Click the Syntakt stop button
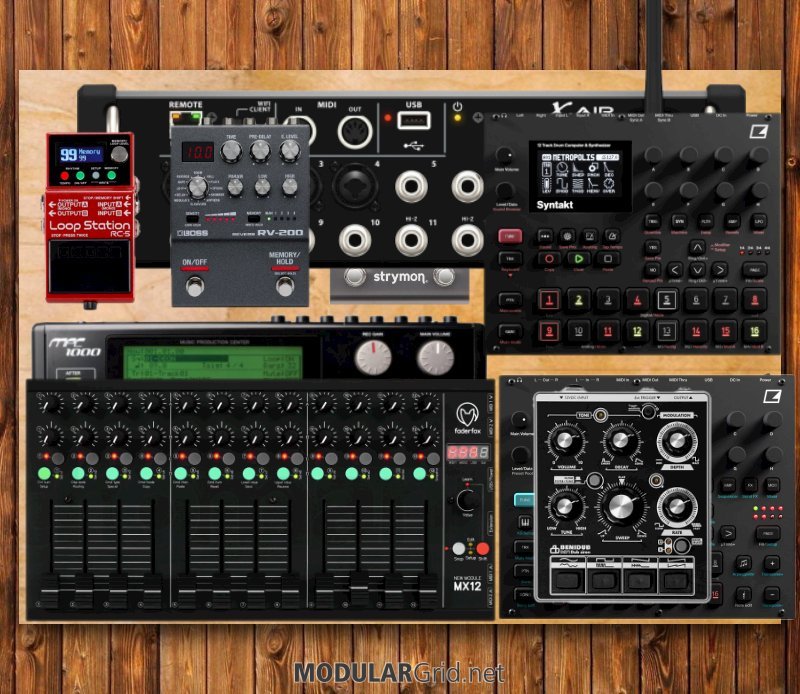Image resolution: width=800 pixels, height=694 pixels. point(608,259)
